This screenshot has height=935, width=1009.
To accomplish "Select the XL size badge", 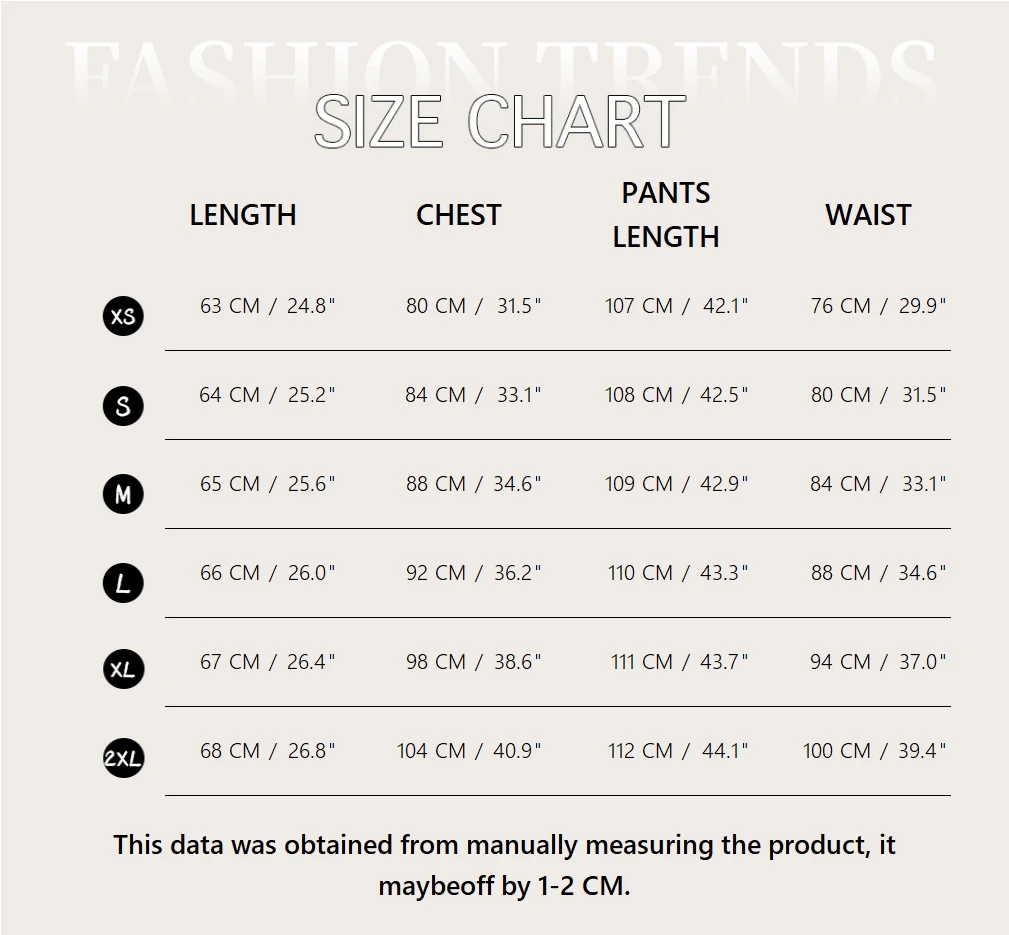I will (123, 669).
